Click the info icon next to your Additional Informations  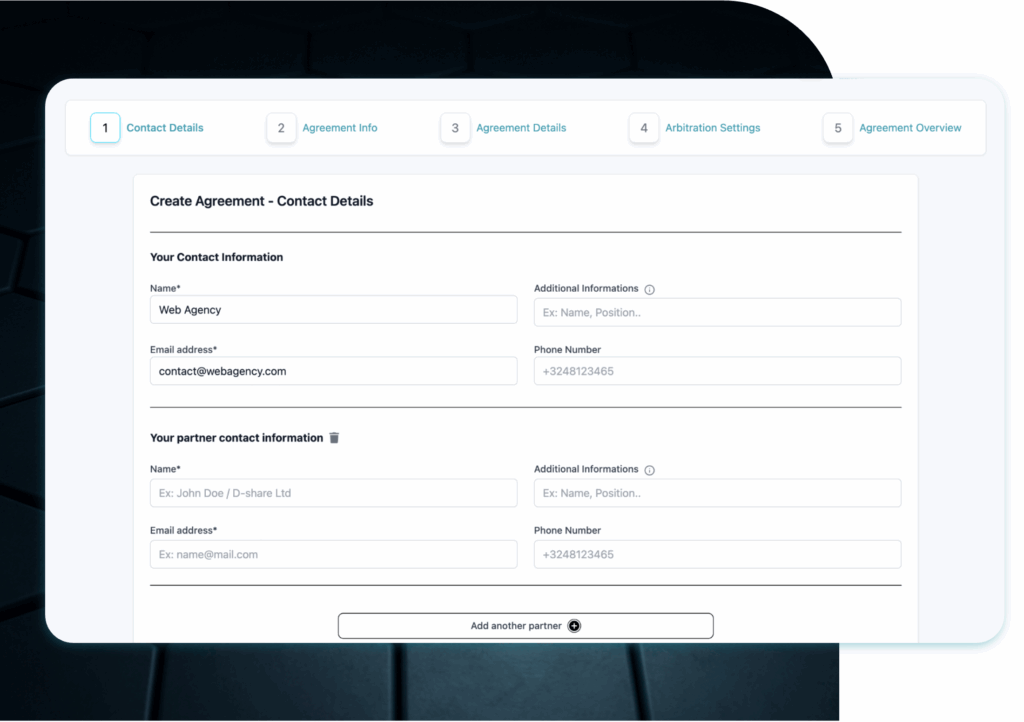649,290
